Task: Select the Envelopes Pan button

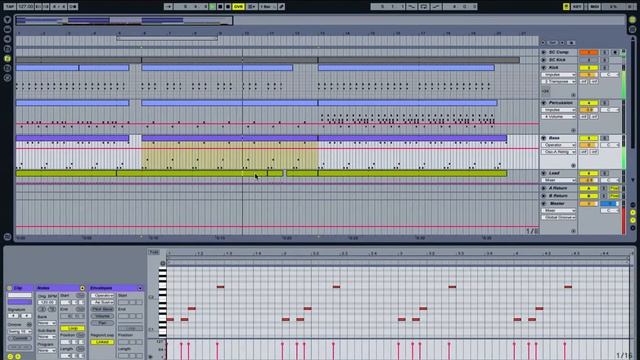Action: pos(102,323)
